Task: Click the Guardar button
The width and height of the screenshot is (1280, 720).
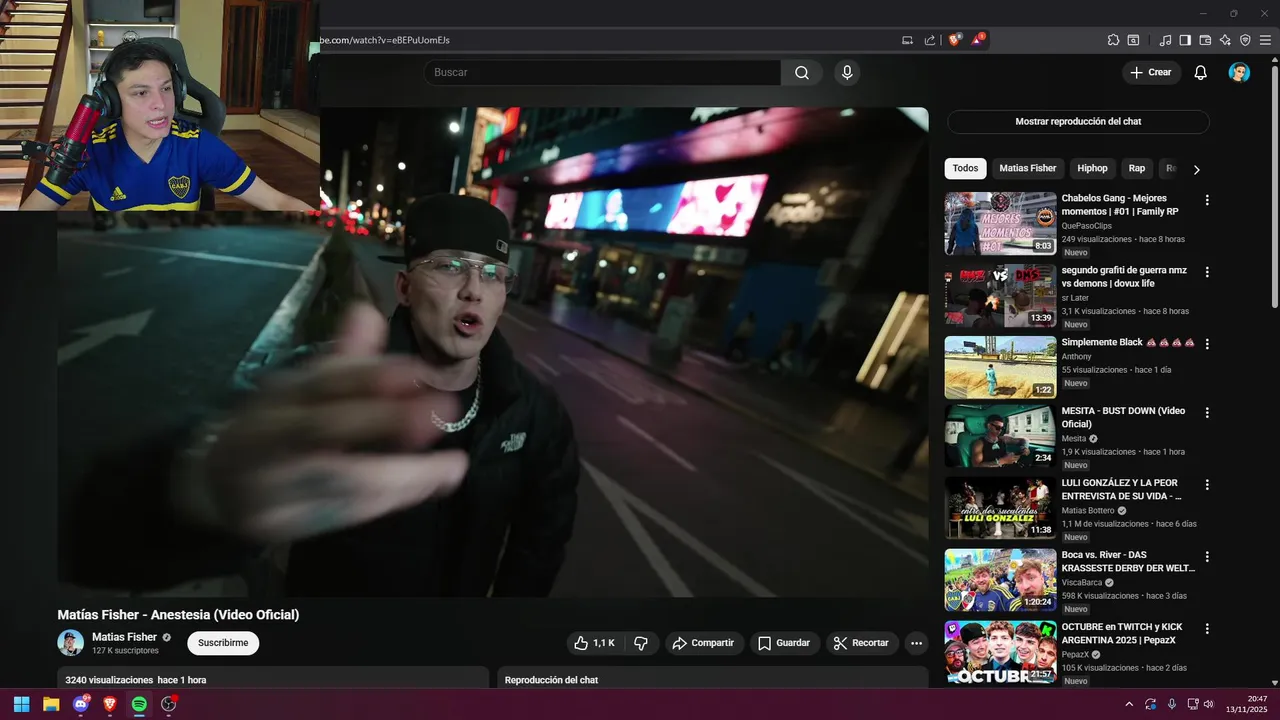Action: [784, 643]
